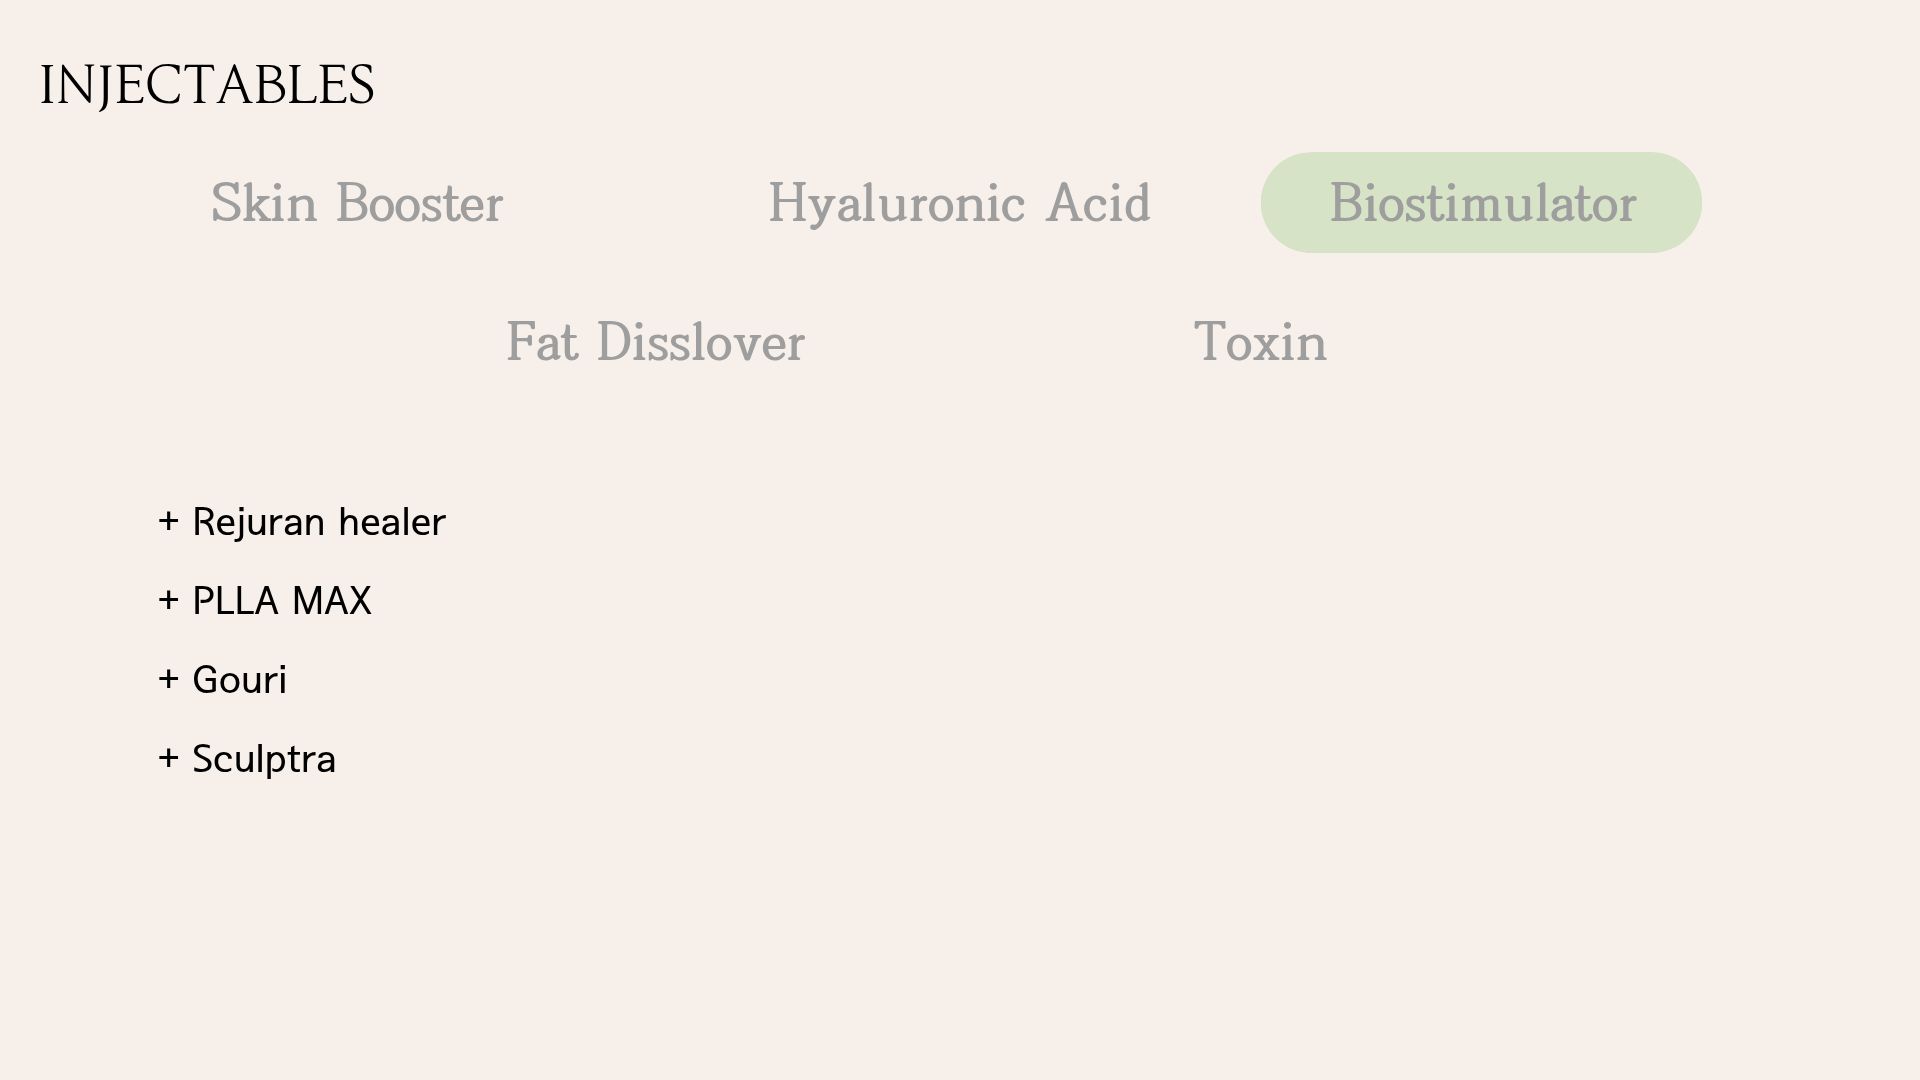Viewport: 1920px width, 1080px height.
Task: Open the PLLA MAX item label
Action: point(281,601)
